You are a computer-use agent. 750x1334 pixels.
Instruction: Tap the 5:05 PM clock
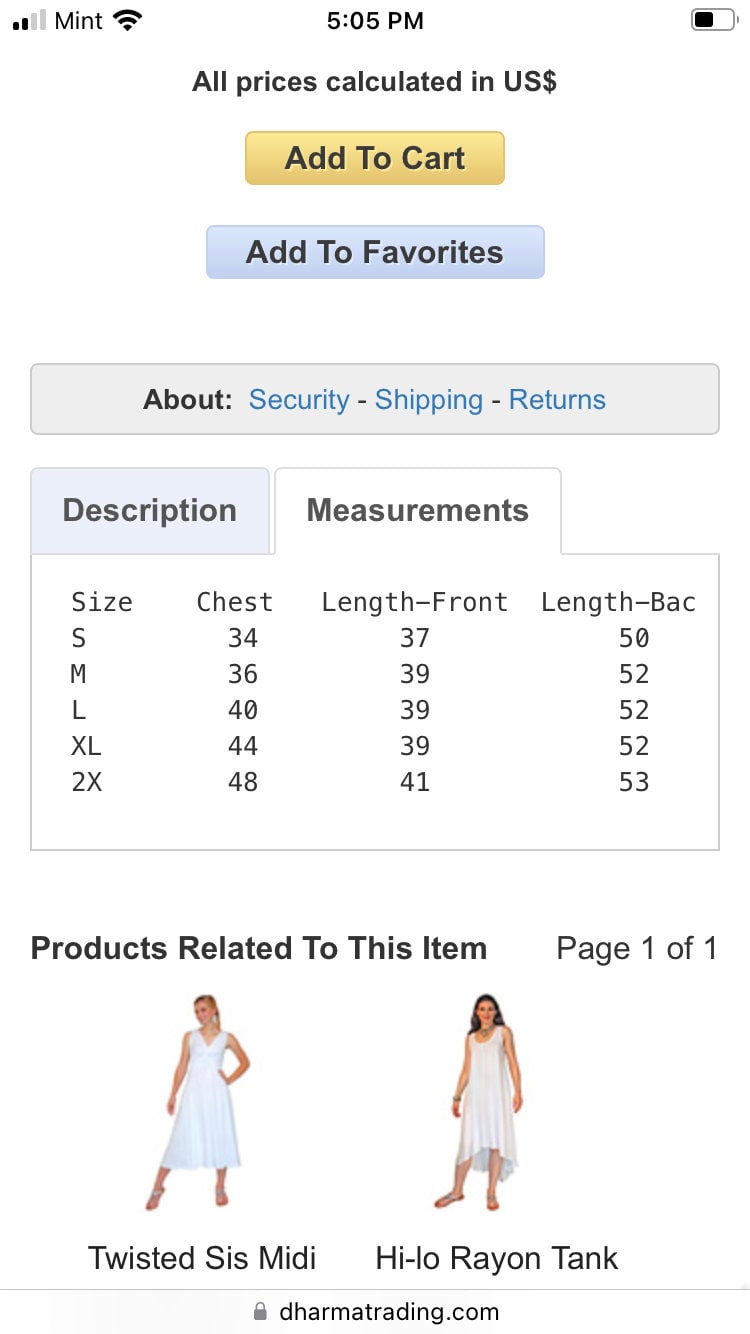pyautogui.click(x=375, y=20)
